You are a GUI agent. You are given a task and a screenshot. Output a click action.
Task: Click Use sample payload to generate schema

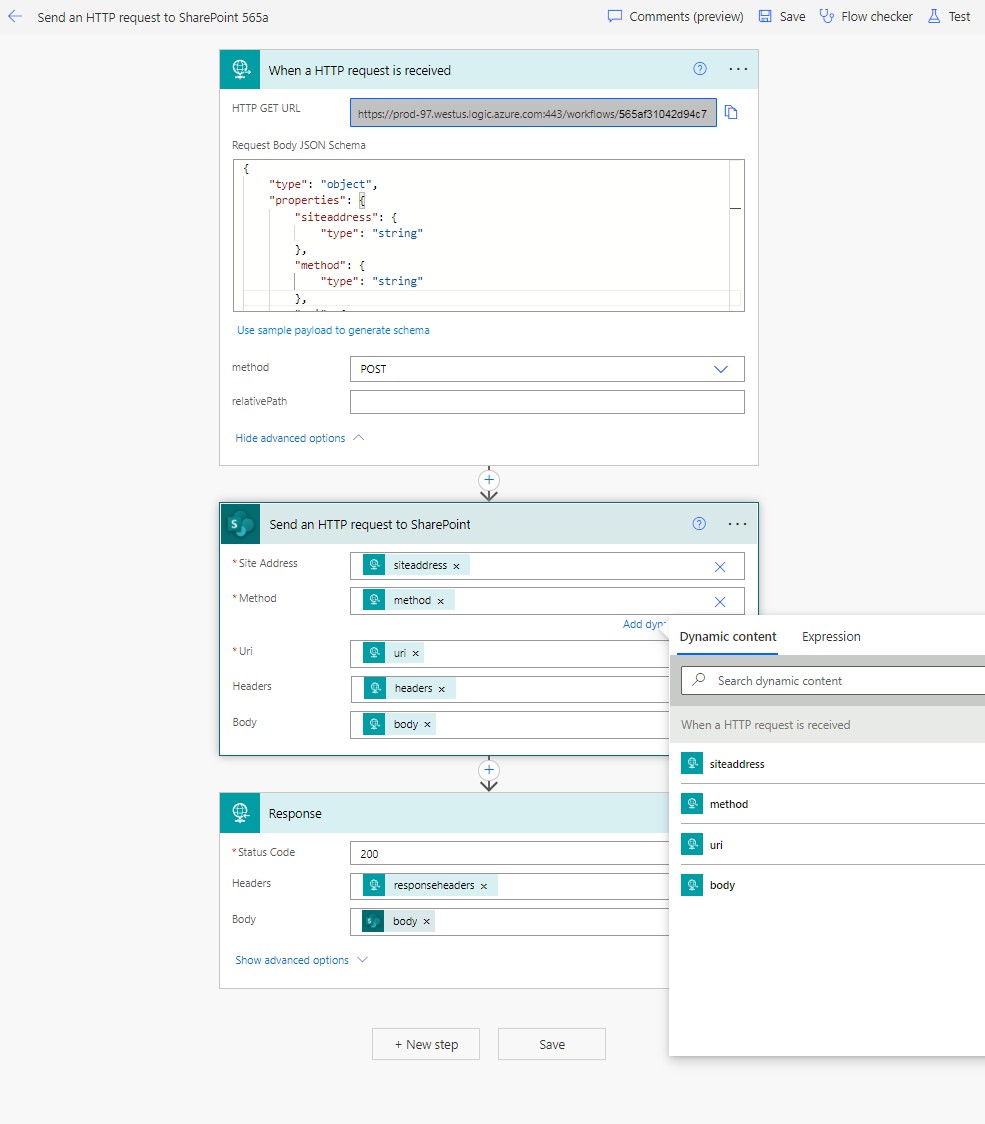pyautogui.click(x=333, y=330)
